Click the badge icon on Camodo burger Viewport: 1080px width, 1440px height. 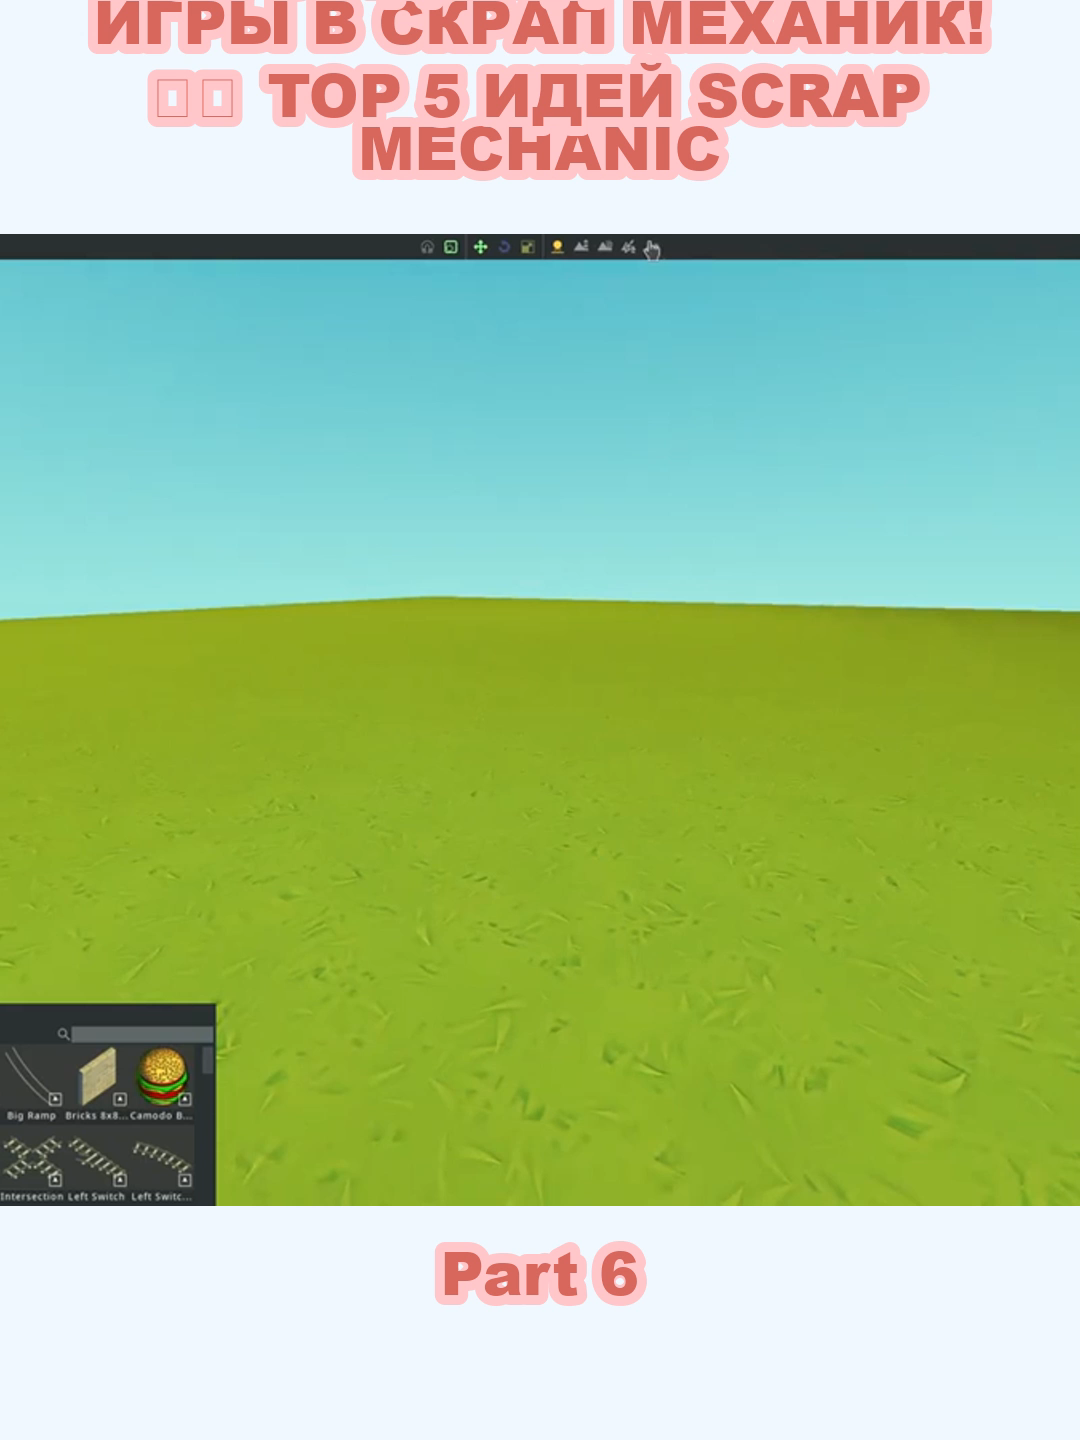point(185,1099)
